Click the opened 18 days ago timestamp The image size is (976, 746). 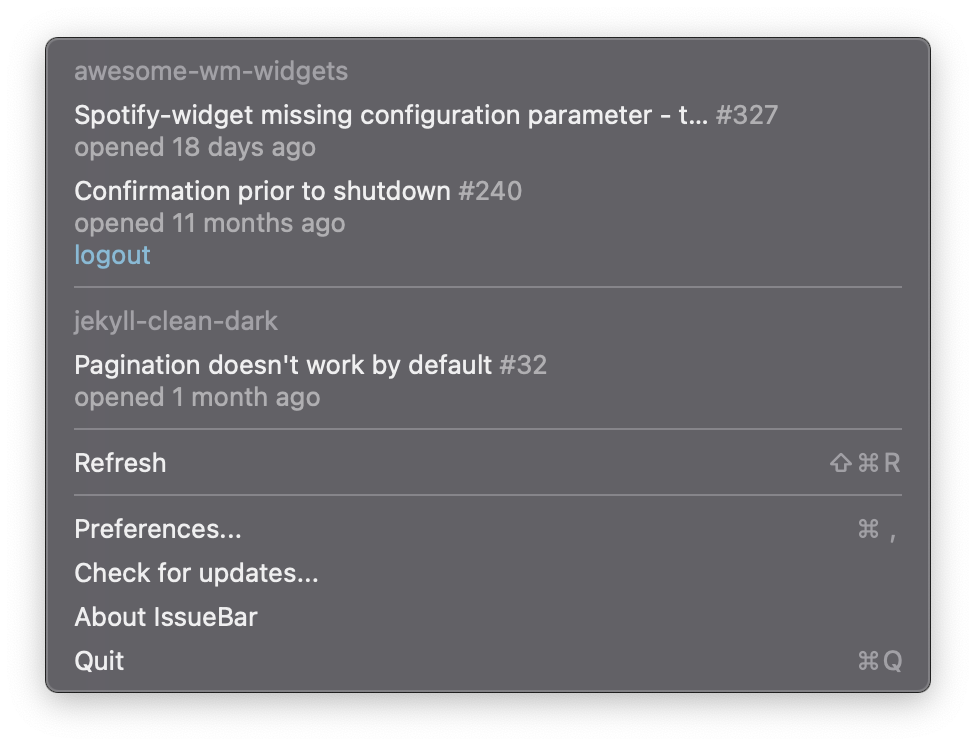[x=195, y=147]
